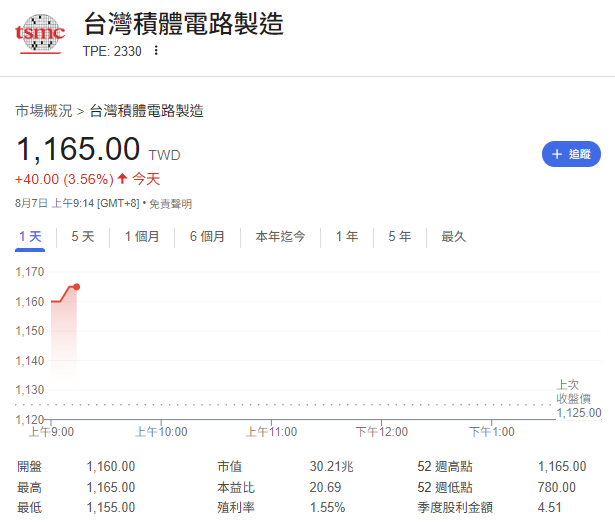Click the change value +40.00 (3.56%)
The image size is (615, 526).
tap(64, 180)
